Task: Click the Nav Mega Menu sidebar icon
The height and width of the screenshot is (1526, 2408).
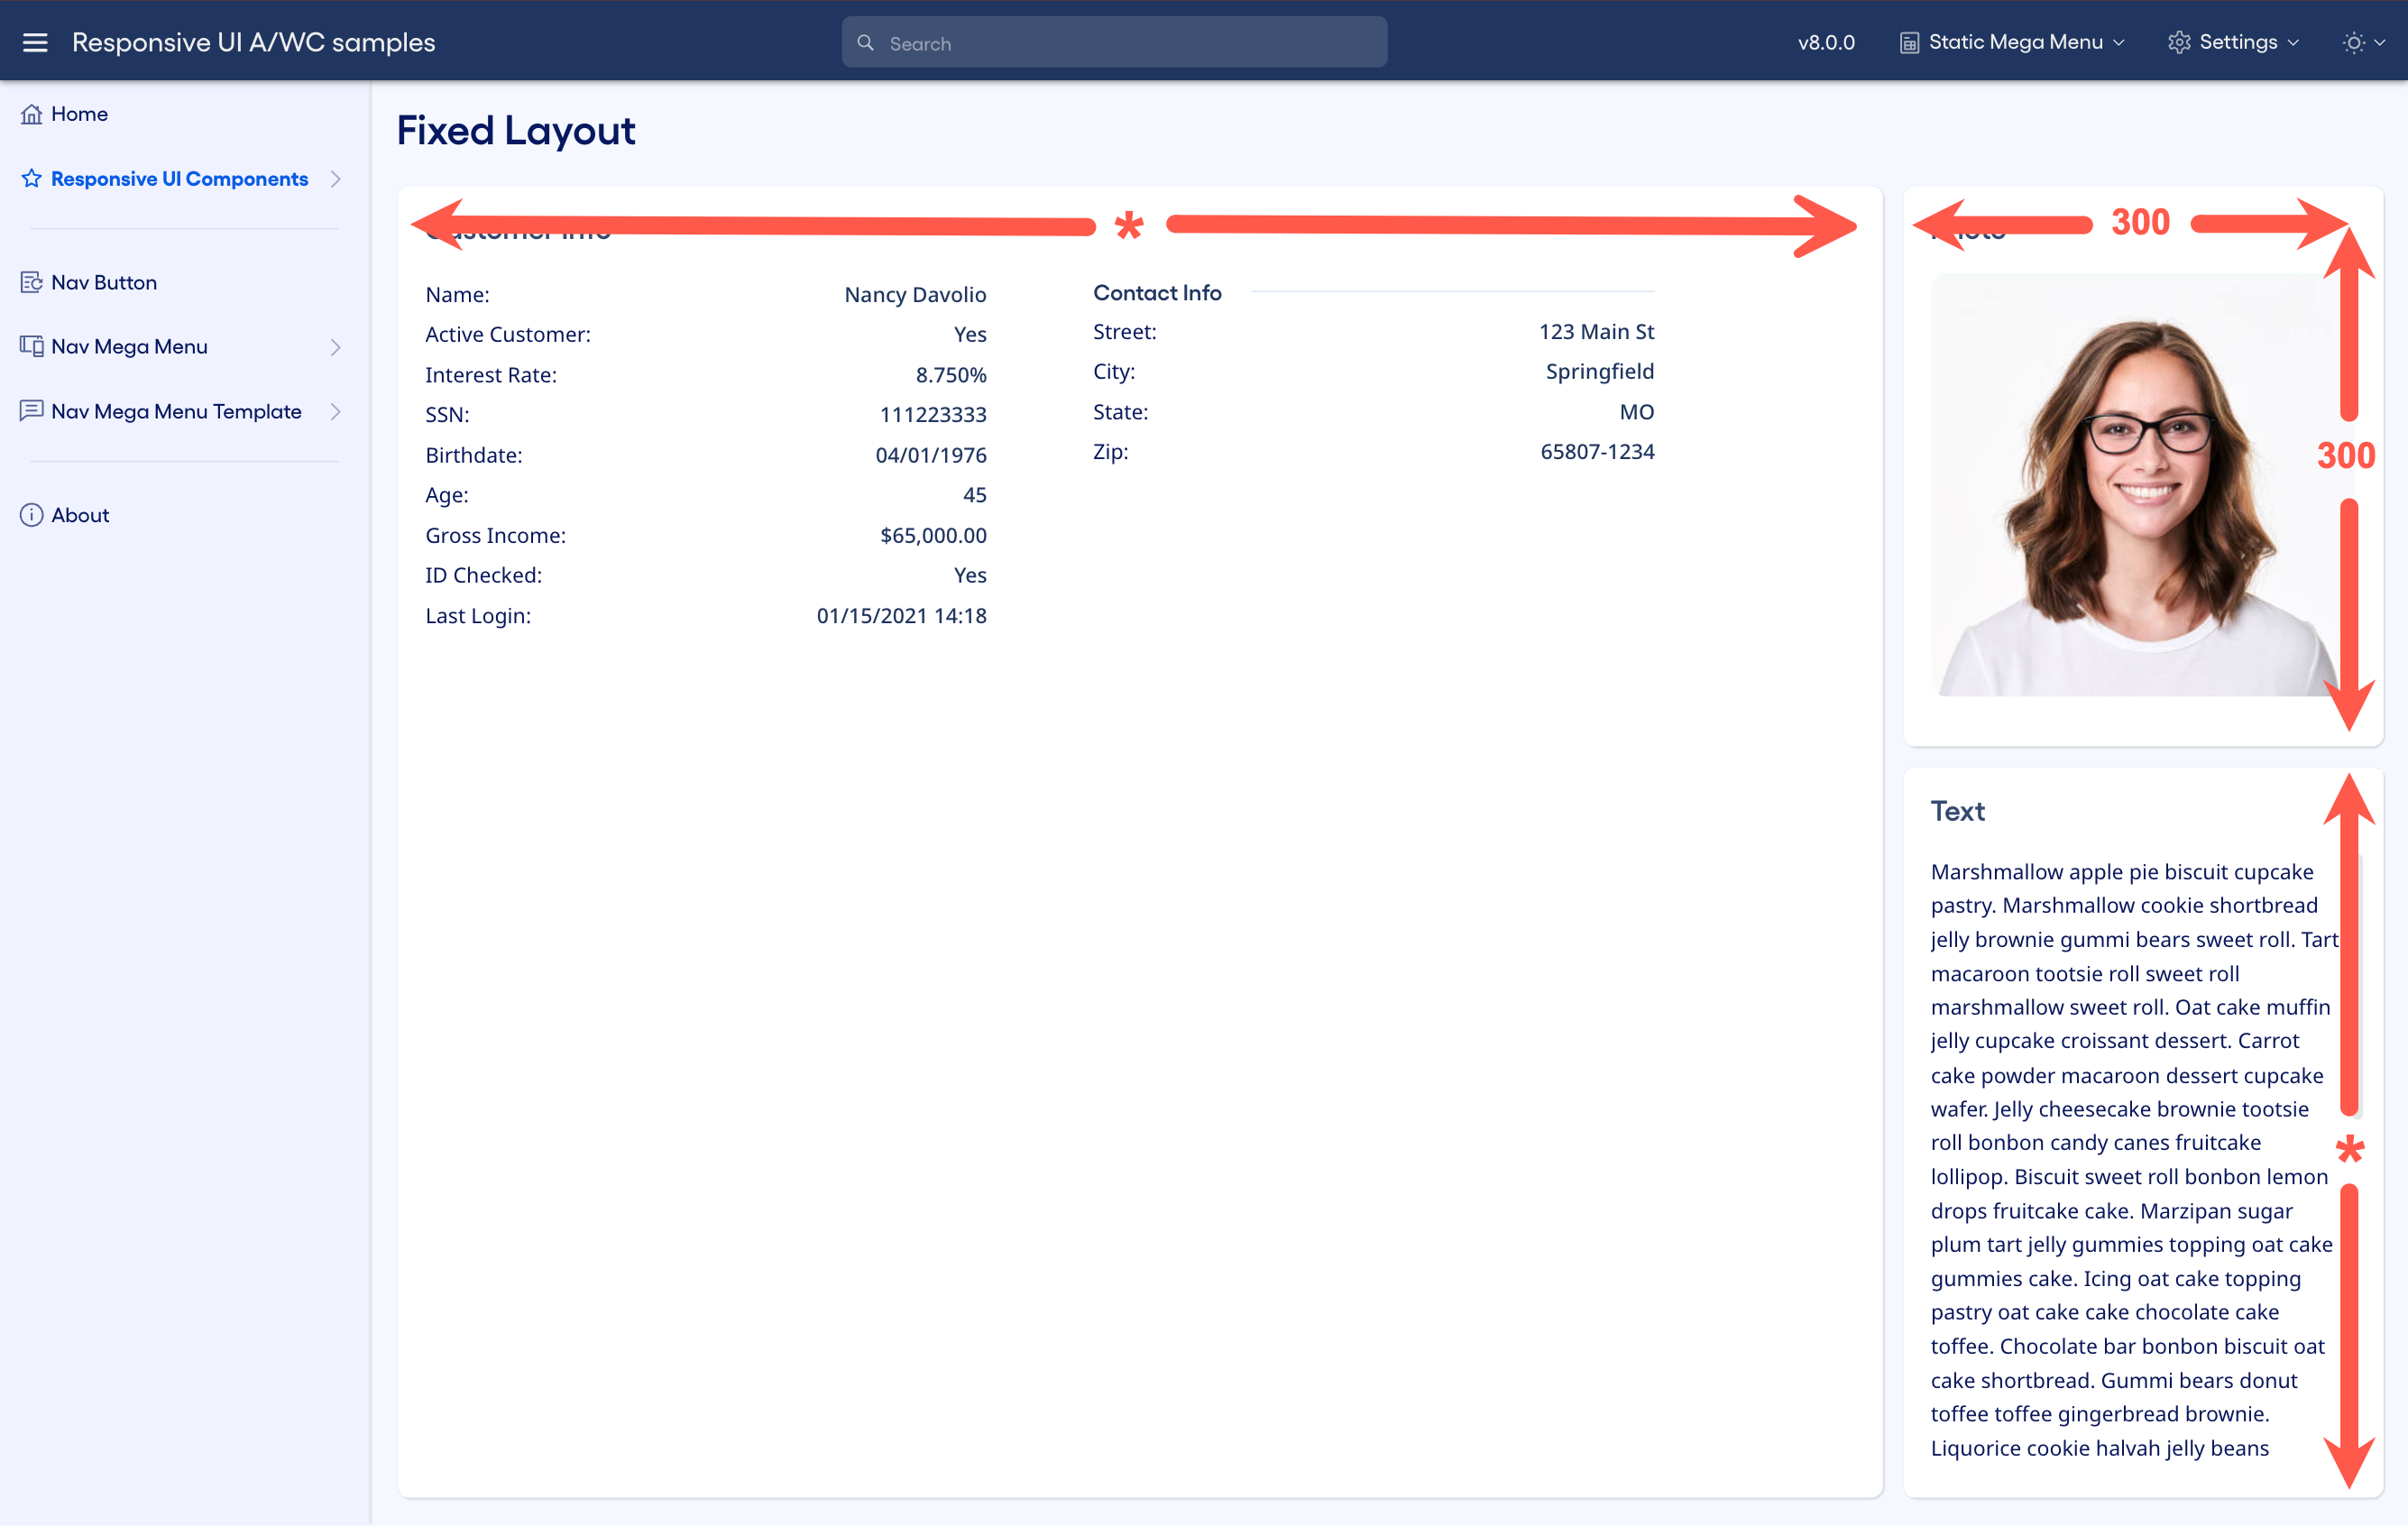Action: coord(31,346)
